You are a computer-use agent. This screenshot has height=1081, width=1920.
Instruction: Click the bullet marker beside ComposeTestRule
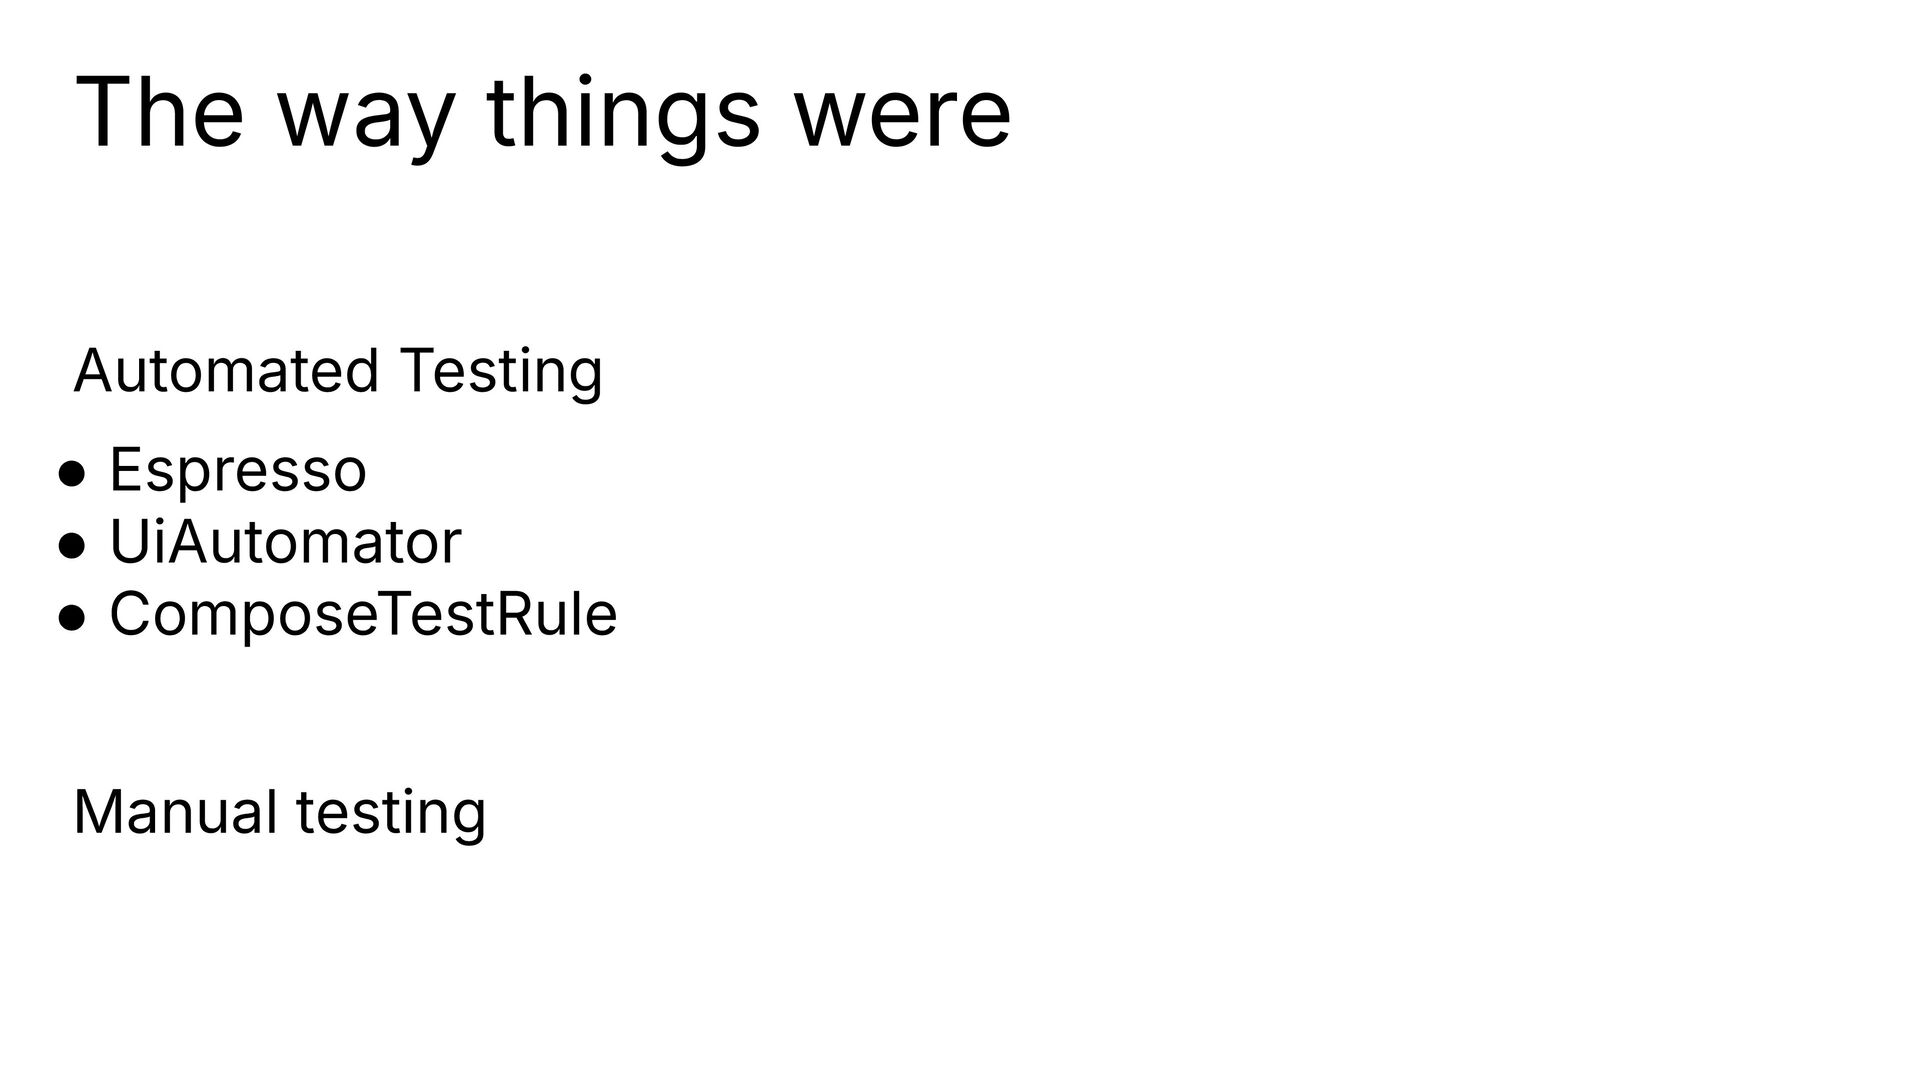click(x=72, y=619)
